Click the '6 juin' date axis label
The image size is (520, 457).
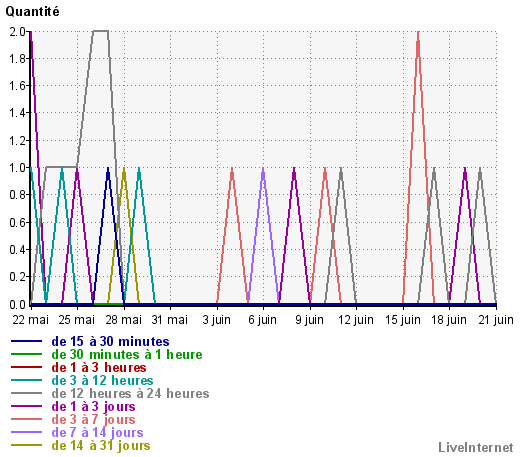point(262,320)
